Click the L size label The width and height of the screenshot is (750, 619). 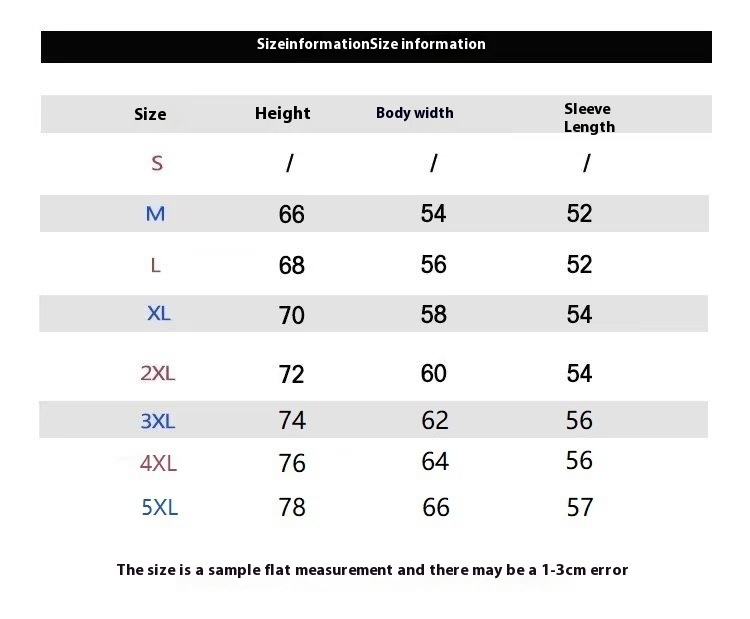click(x=155, y=265)
